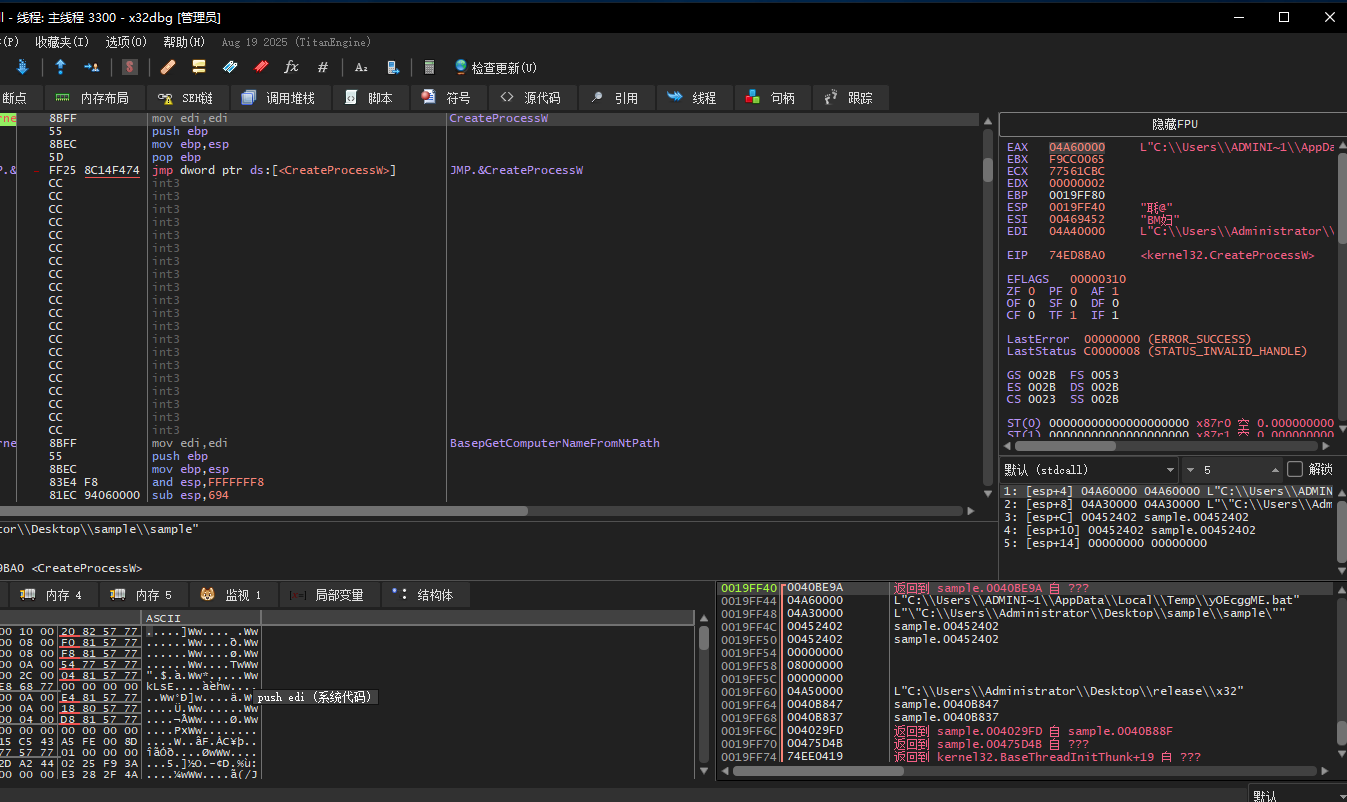Screen dimensions: 1347x802
Task: Switch to the 跟踪 trace tab
Action: pyautogui.click(x=850, y=98)
